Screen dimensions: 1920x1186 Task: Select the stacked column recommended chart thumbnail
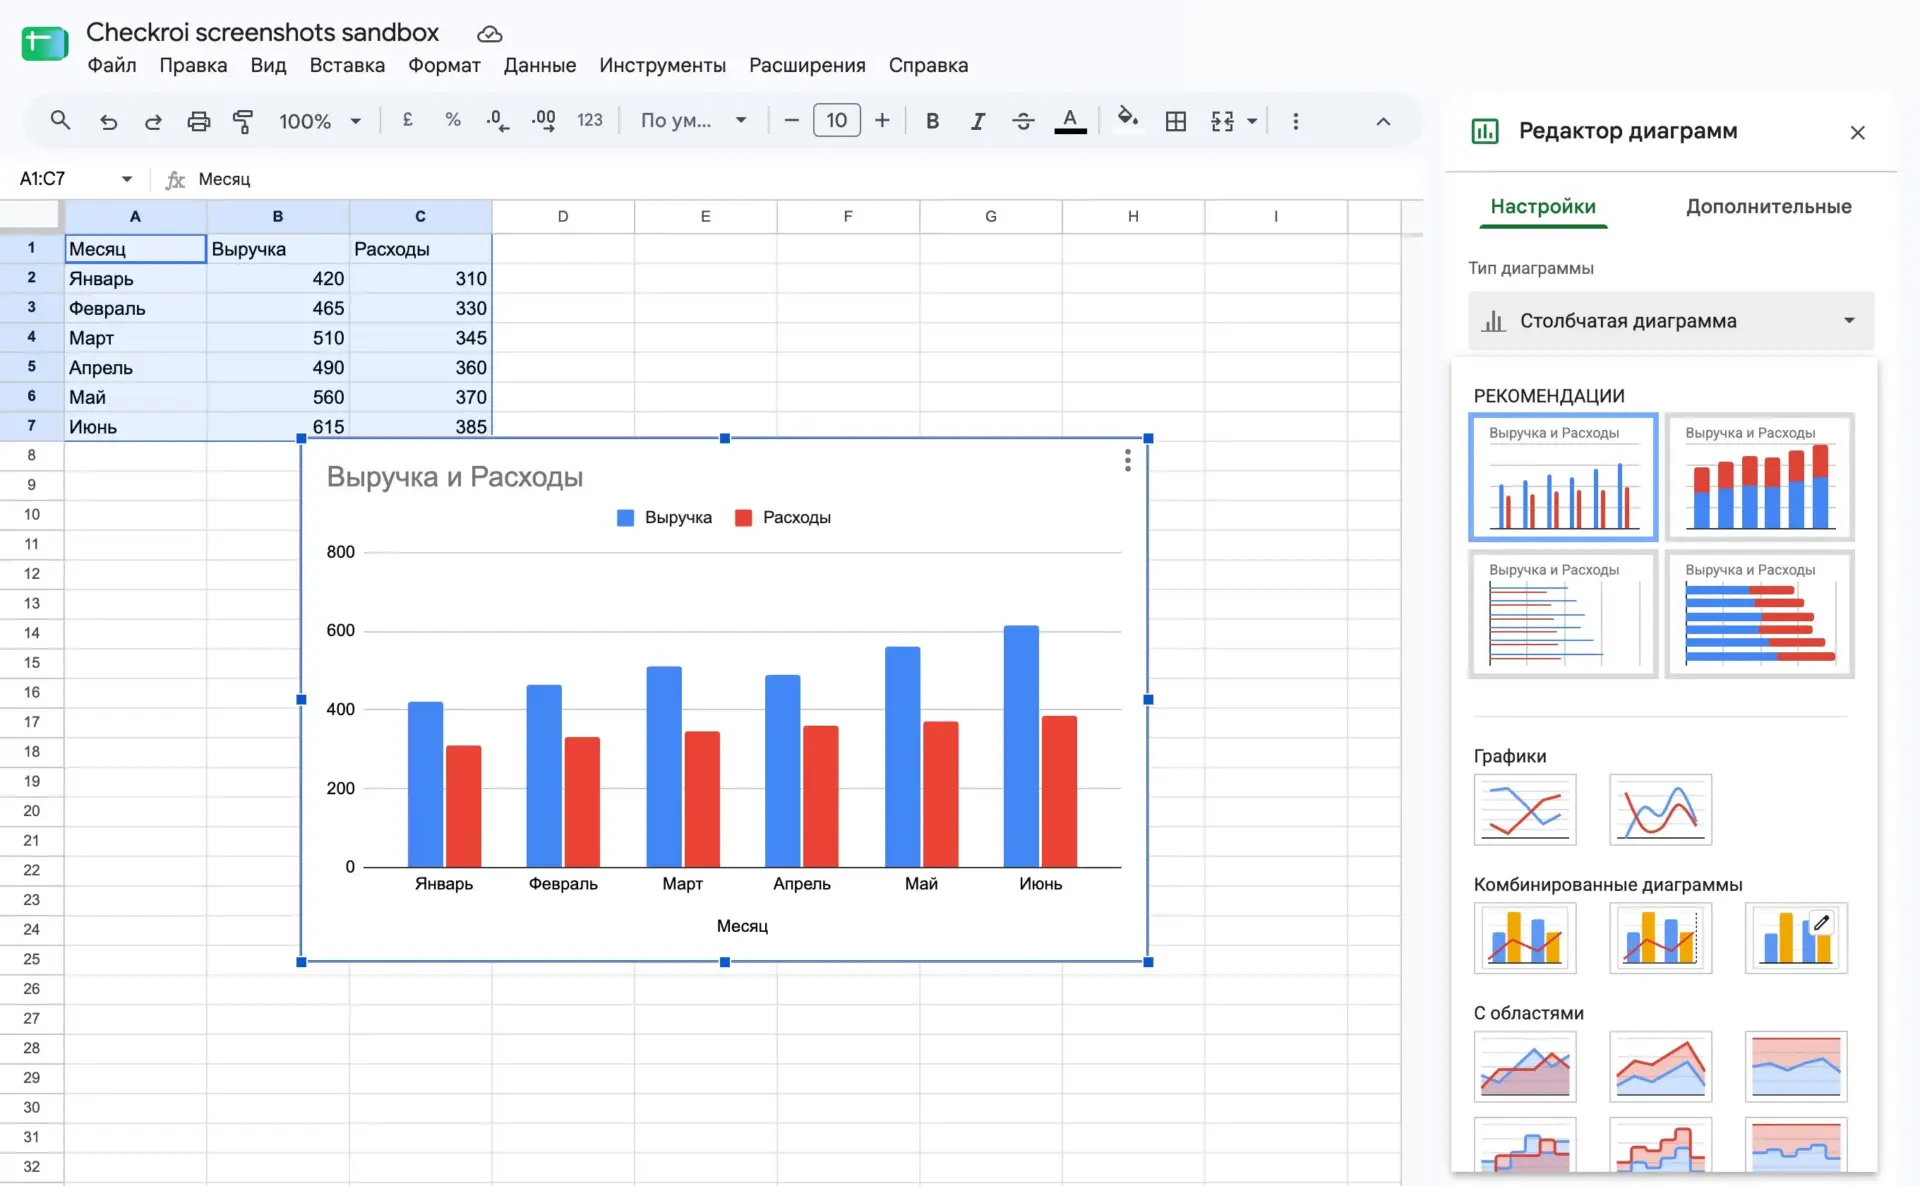point(1759,477)
